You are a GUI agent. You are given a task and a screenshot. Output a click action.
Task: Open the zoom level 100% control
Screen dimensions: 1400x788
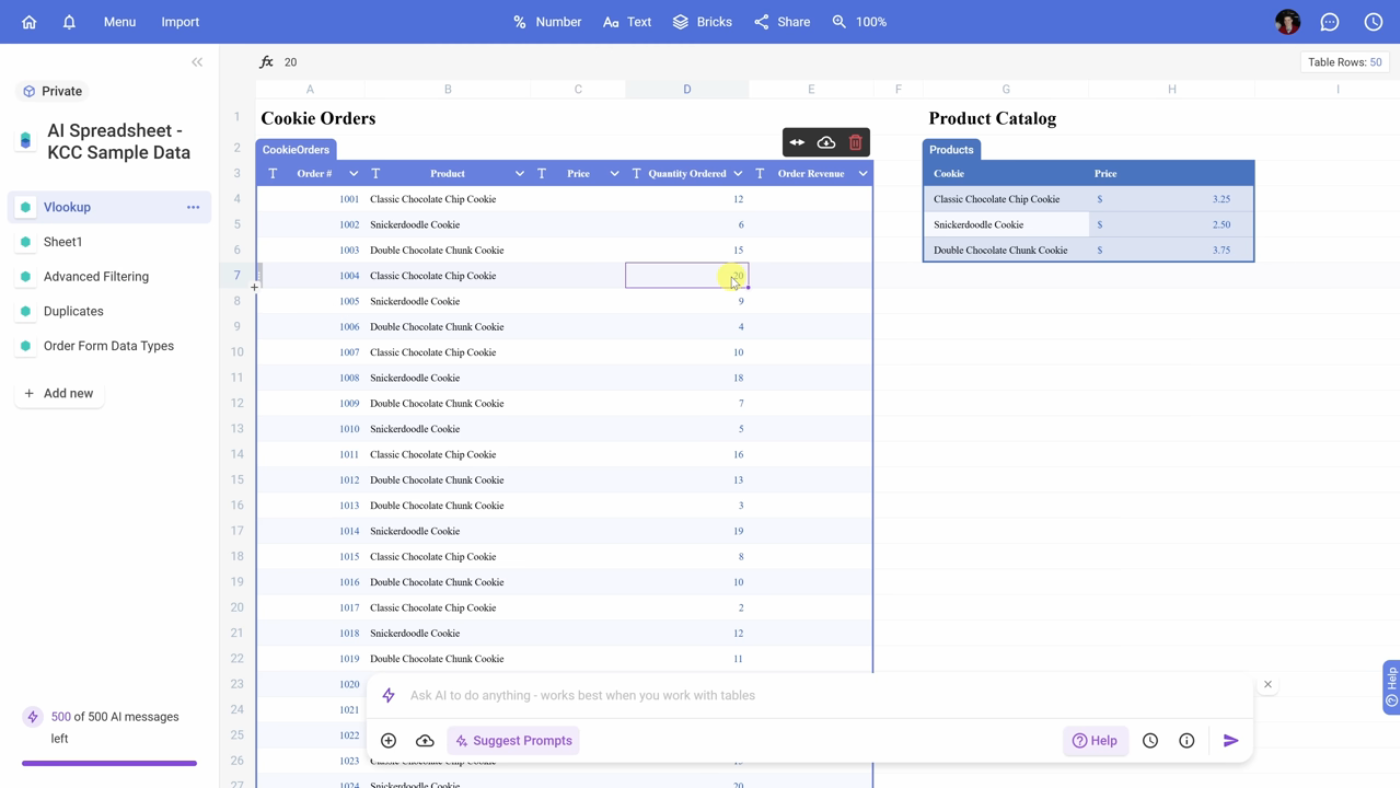(x=859, y=22)
